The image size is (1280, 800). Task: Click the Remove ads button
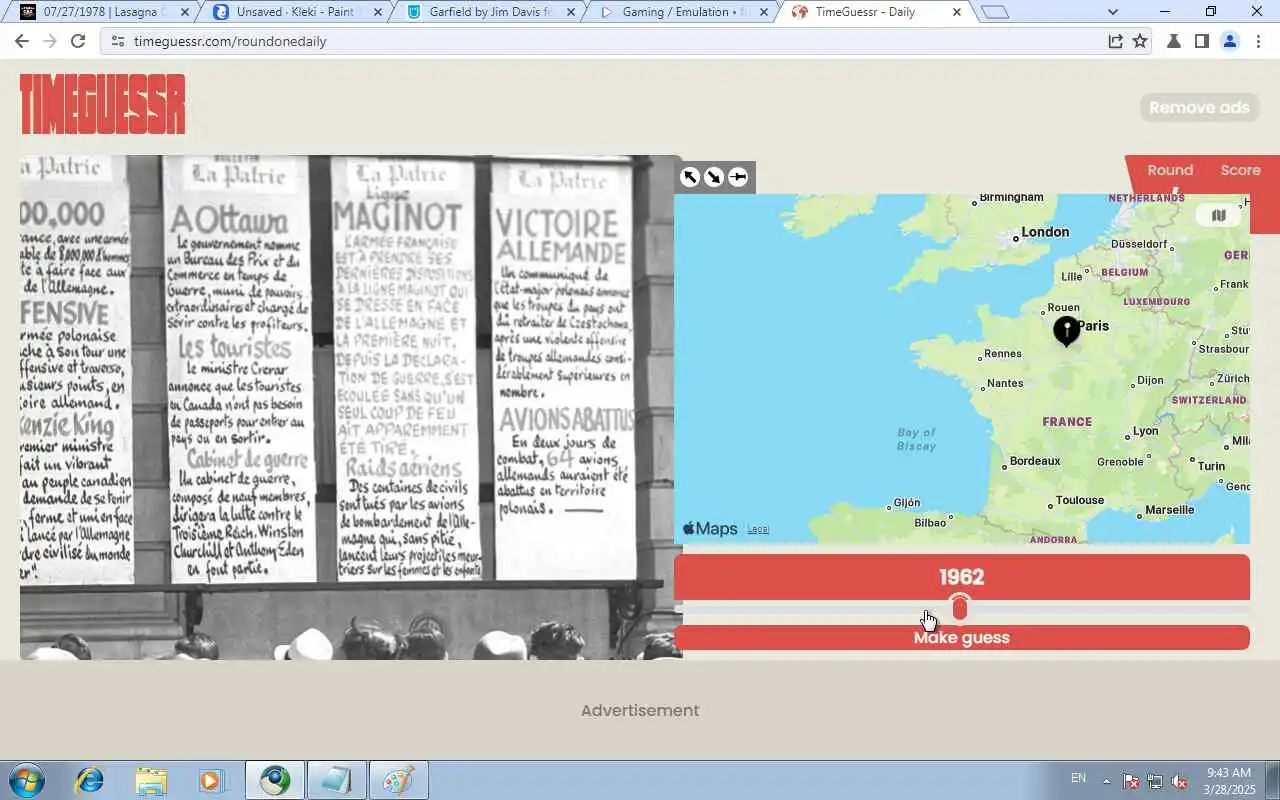point(1199,107)
